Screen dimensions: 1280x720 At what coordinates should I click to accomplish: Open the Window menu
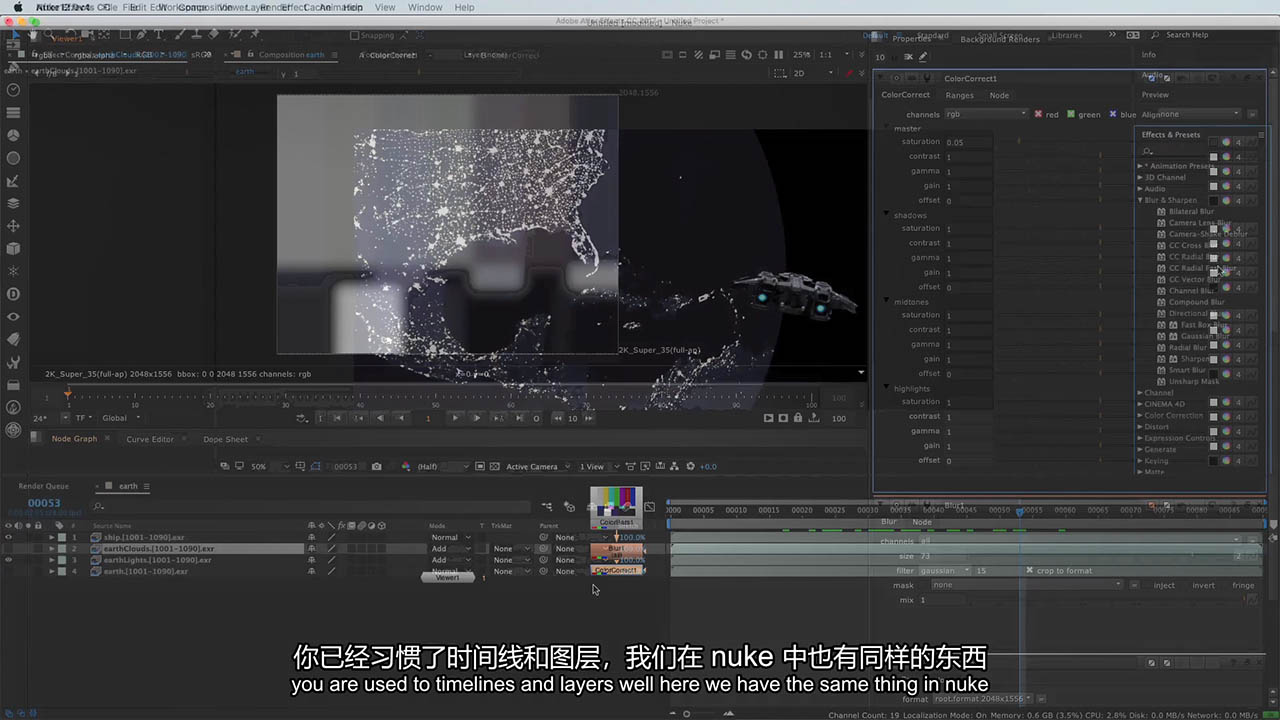click(425, 7)
